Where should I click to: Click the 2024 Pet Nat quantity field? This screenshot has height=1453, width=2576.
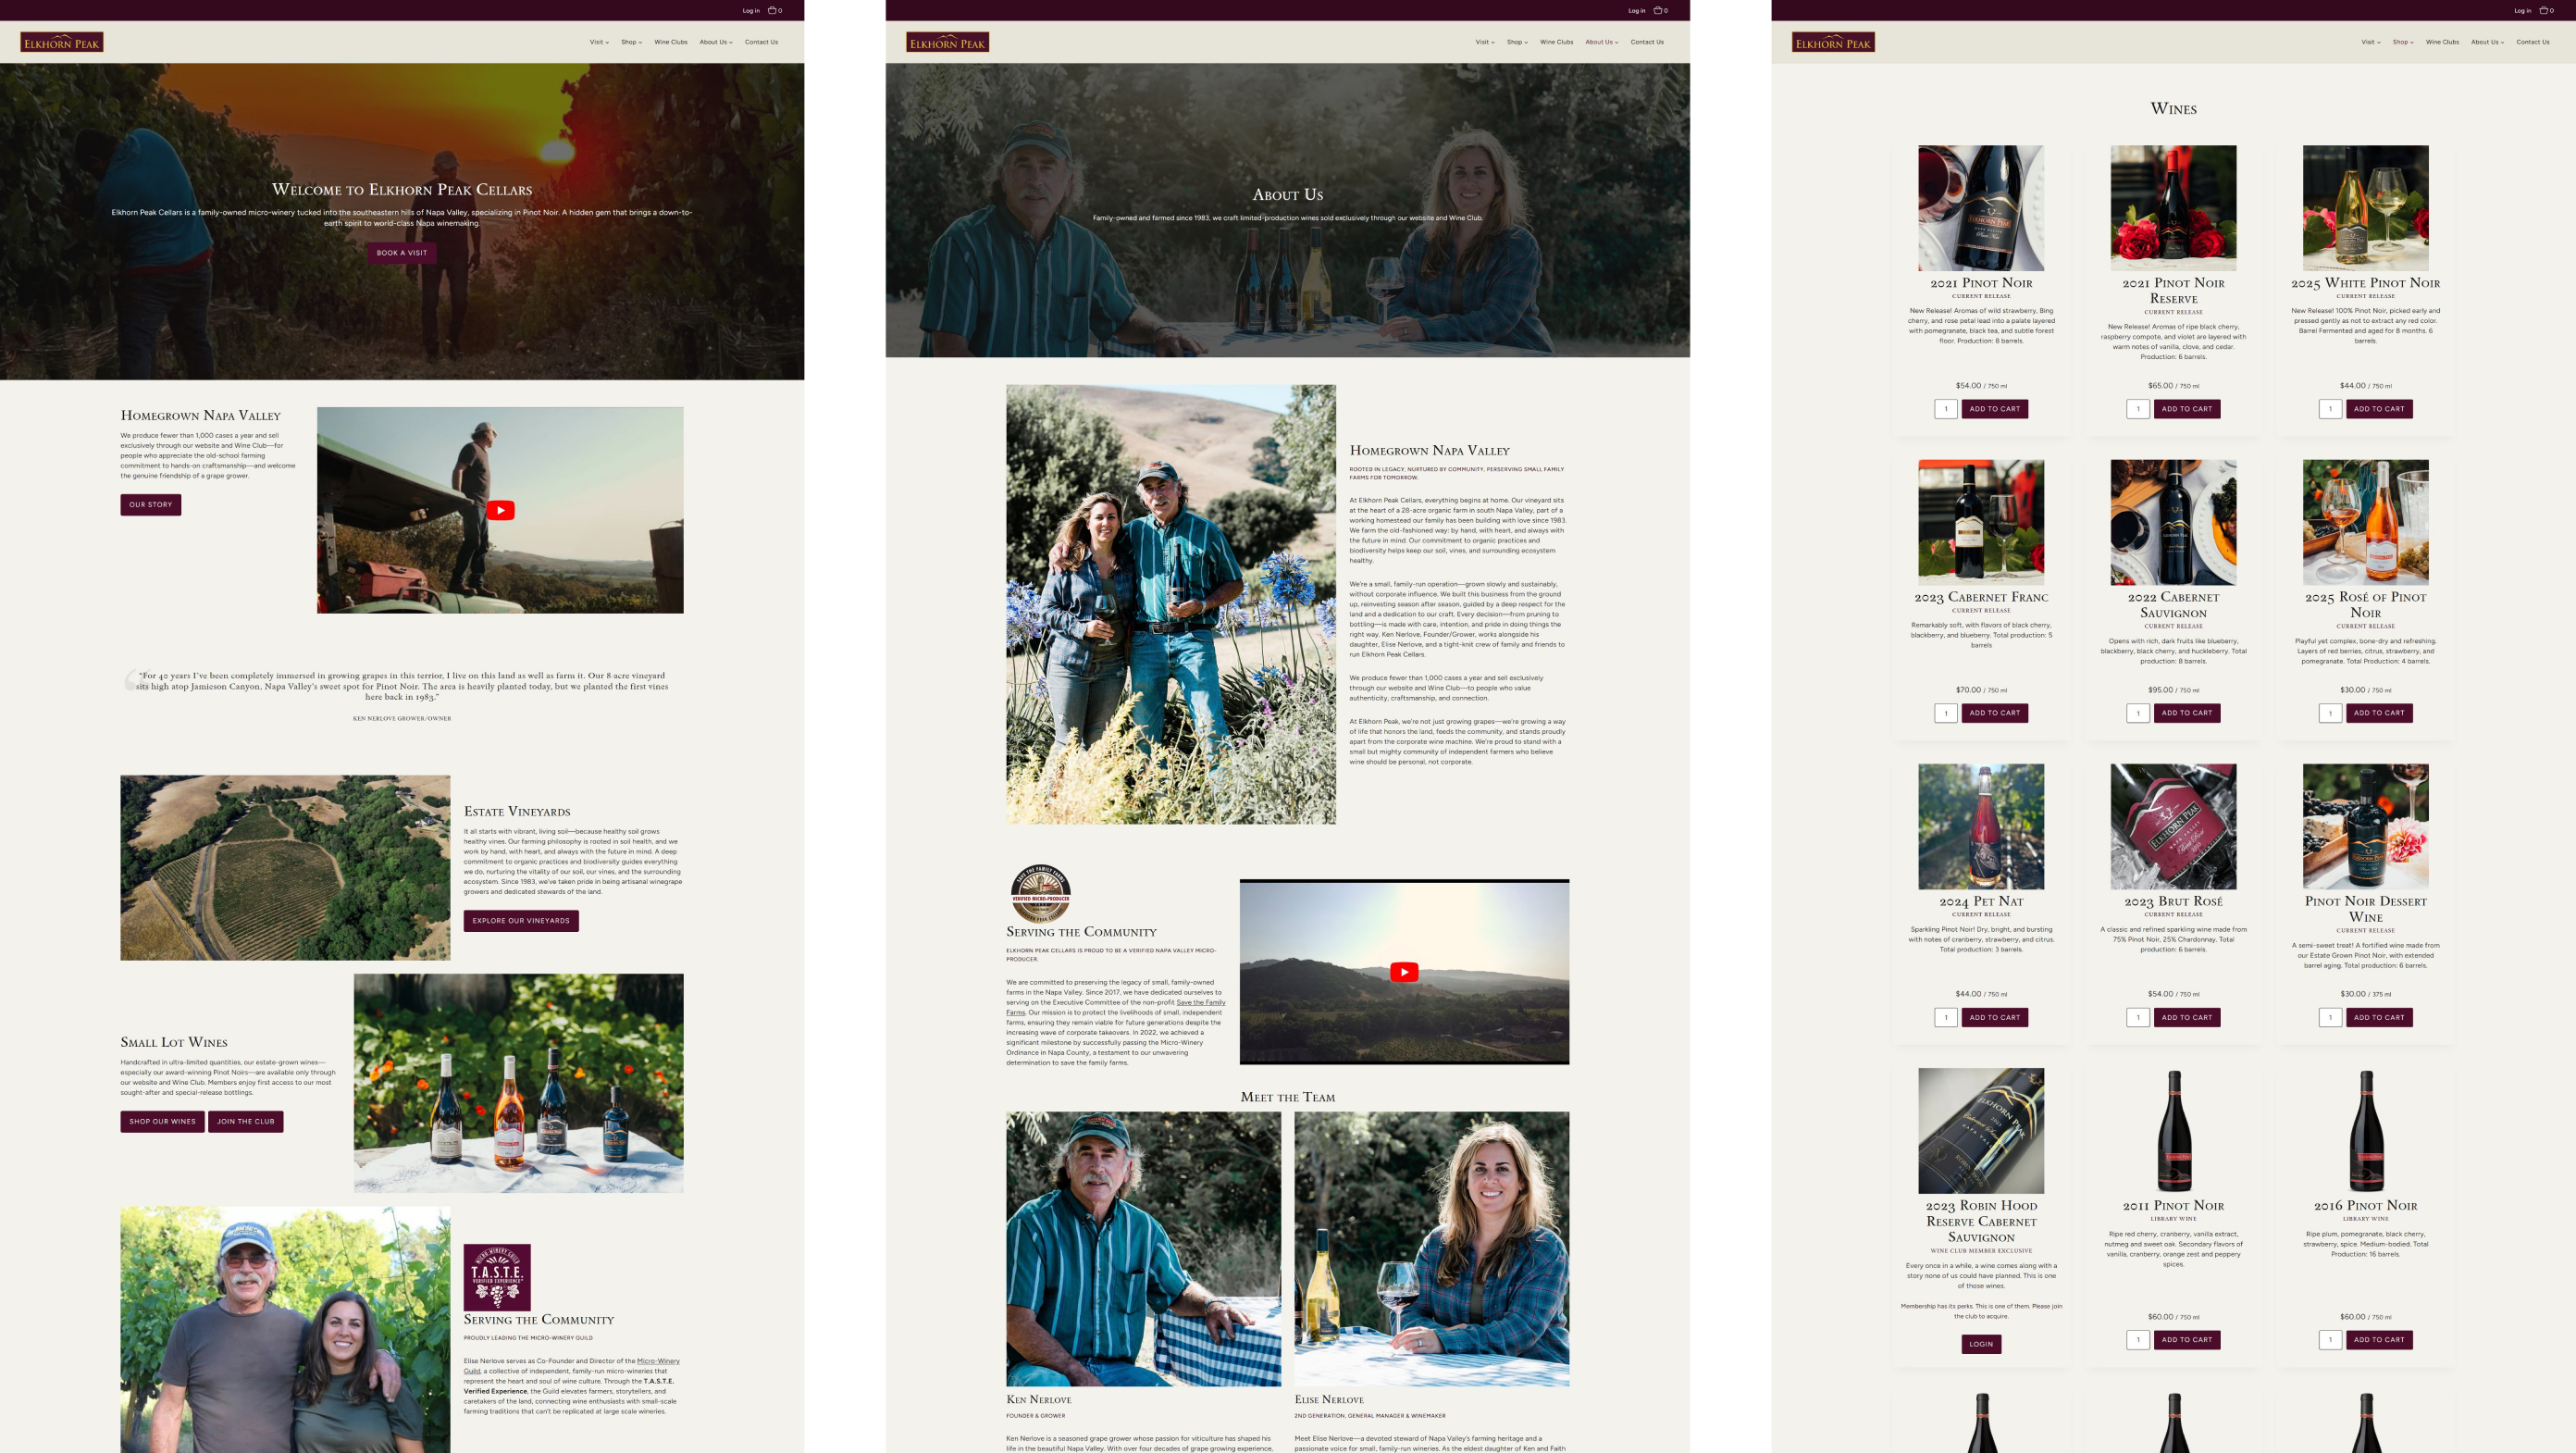(x=1946, y=1017)
